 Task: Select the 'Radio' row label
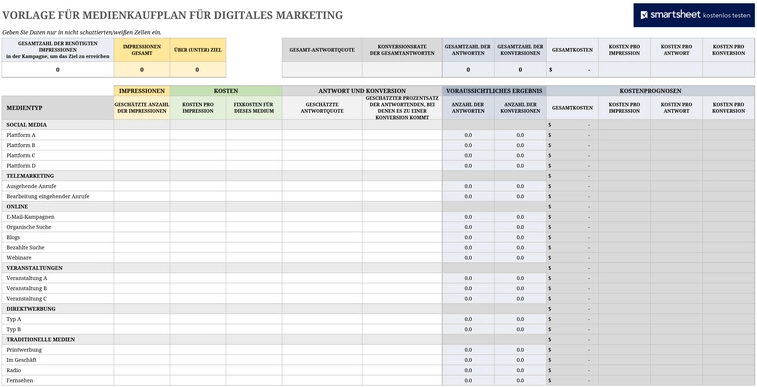13,370
